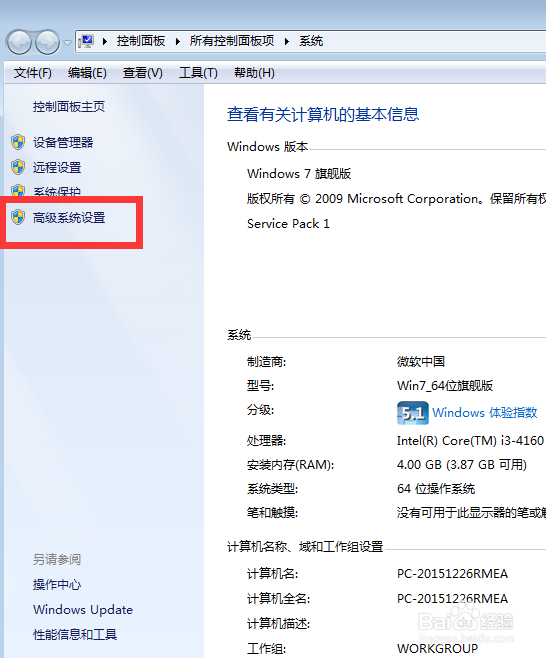Click manufacturer value 微软中国

point(421,361)
